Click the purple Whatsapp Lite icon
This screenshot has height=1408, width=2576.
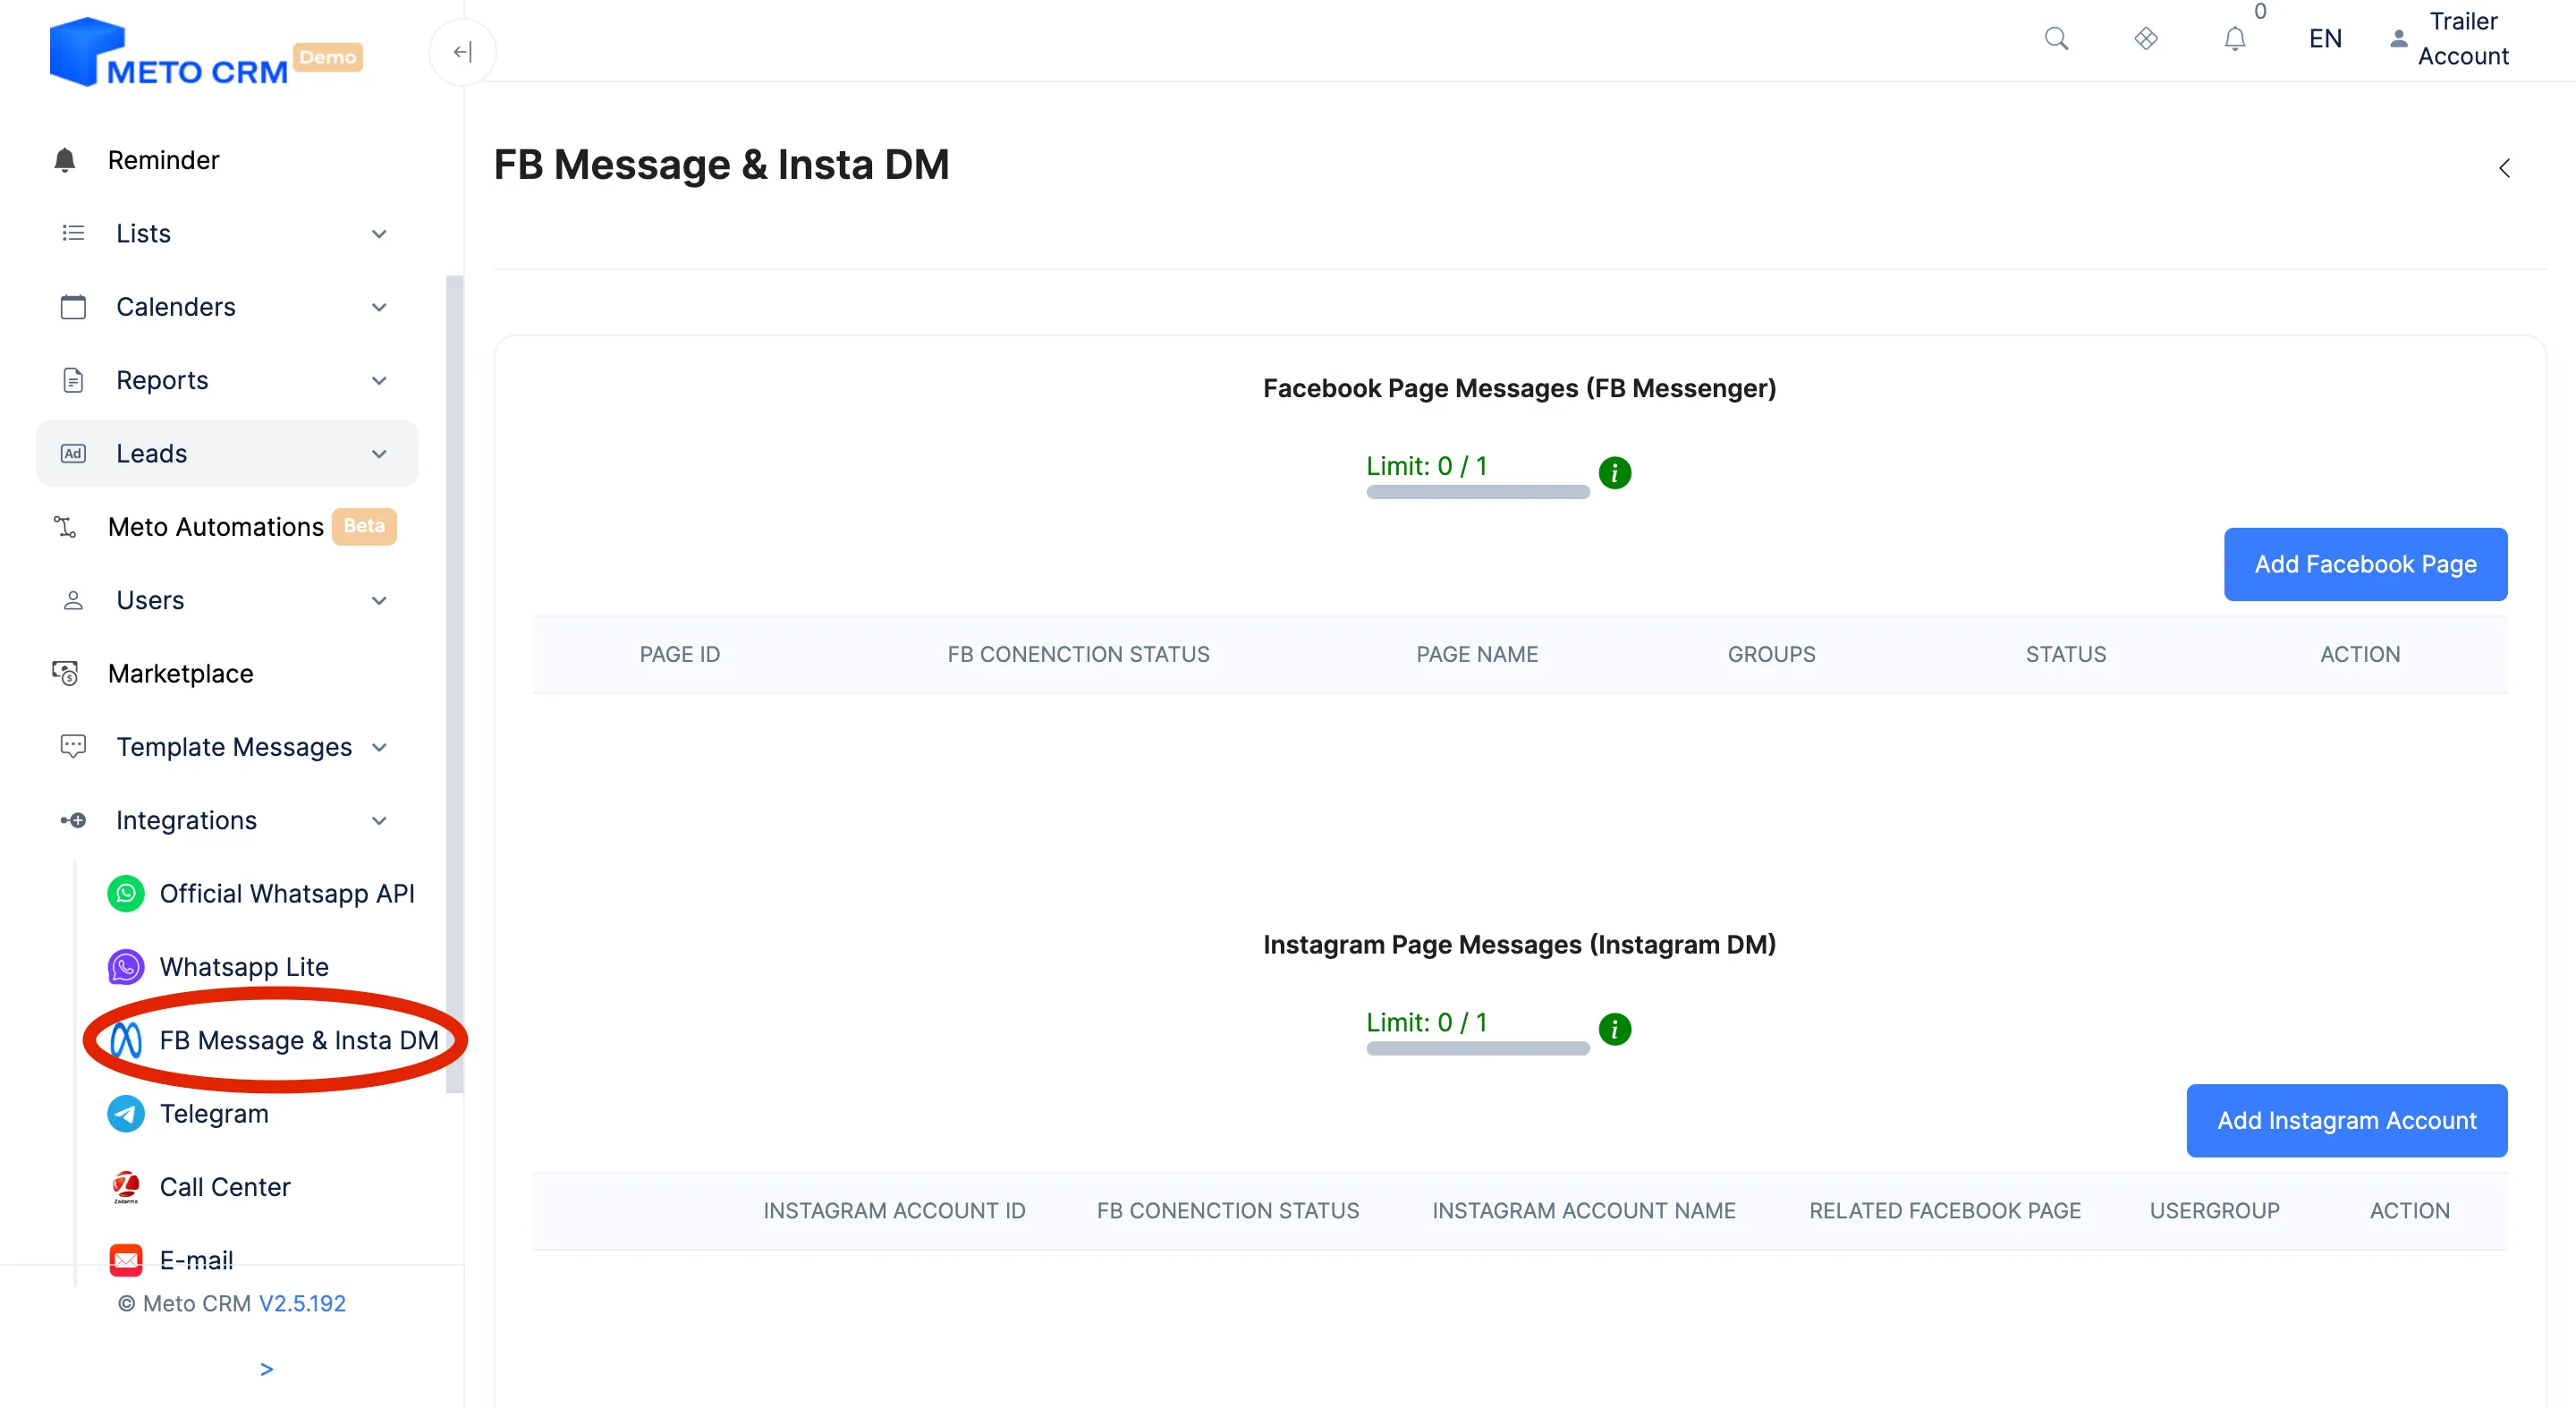coord(126,967)
